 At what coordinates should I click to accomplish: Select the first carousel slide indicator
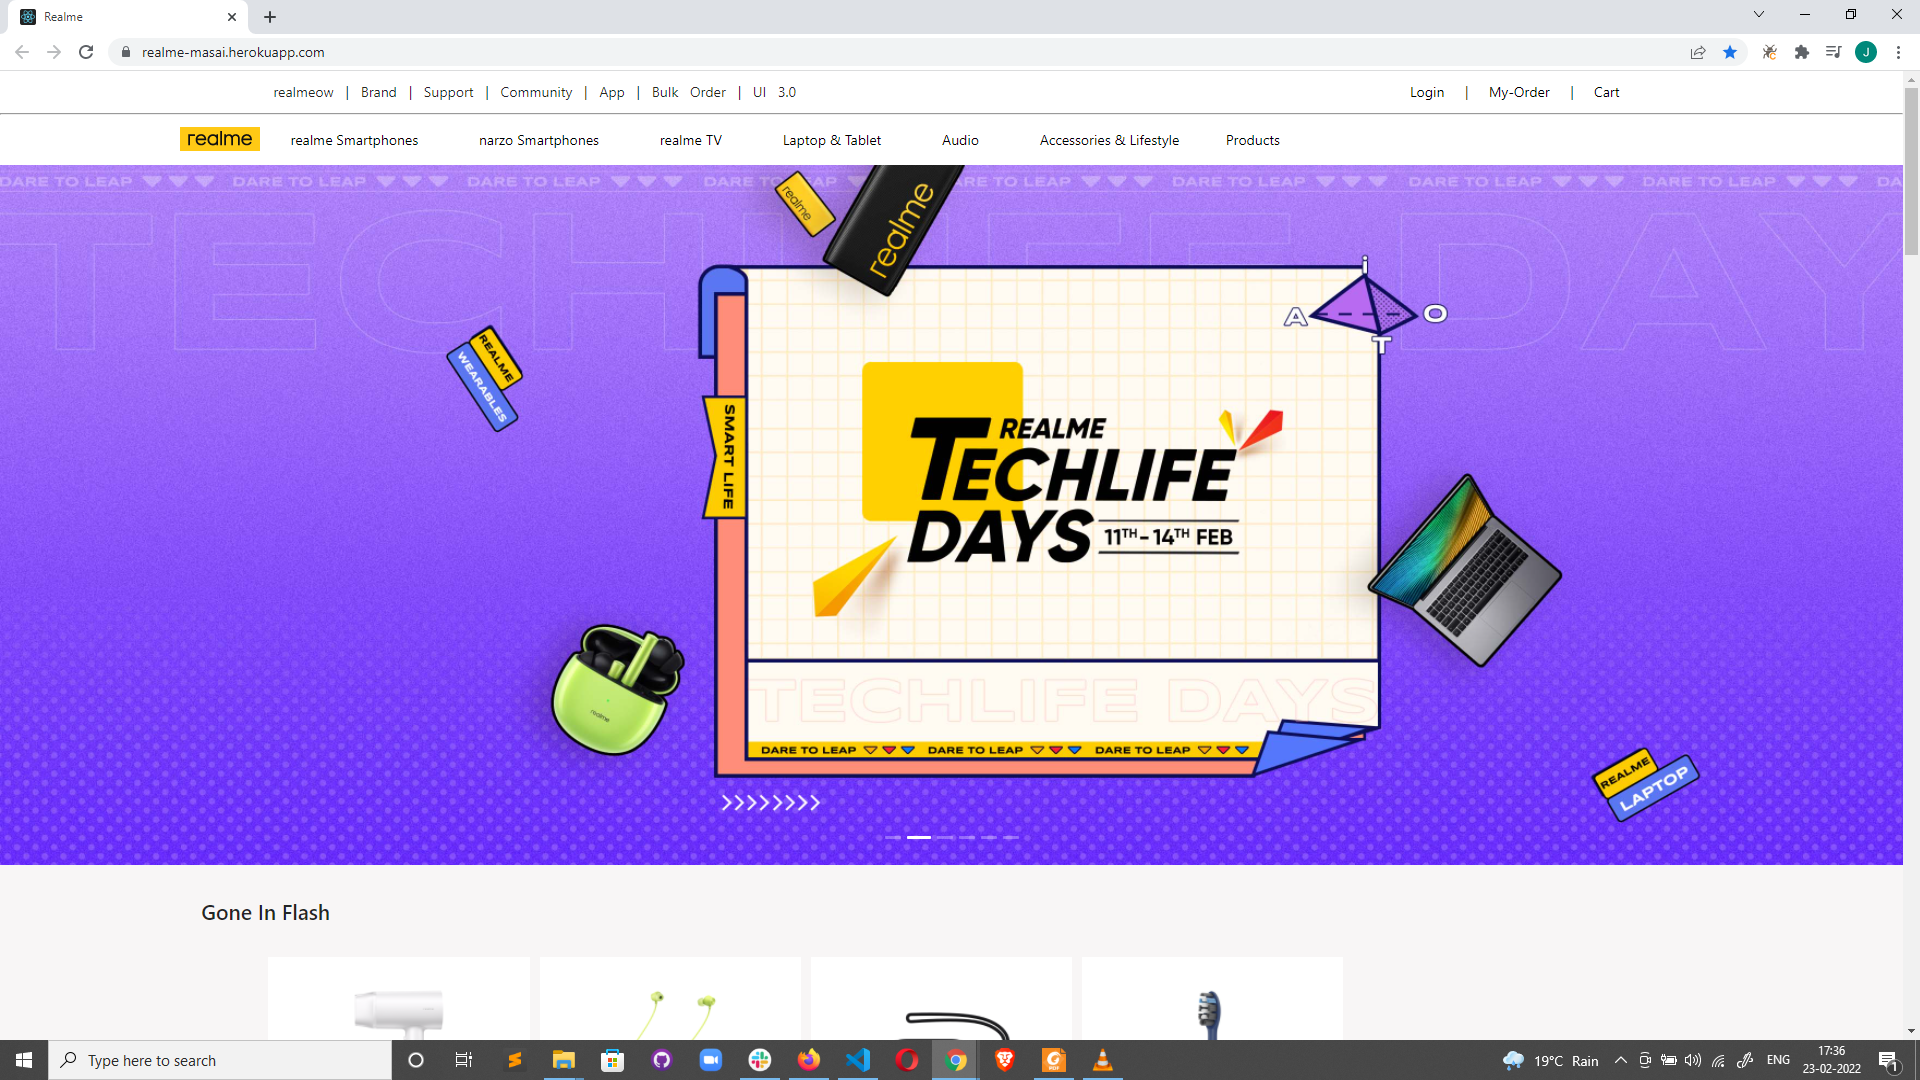pos(893,837)
